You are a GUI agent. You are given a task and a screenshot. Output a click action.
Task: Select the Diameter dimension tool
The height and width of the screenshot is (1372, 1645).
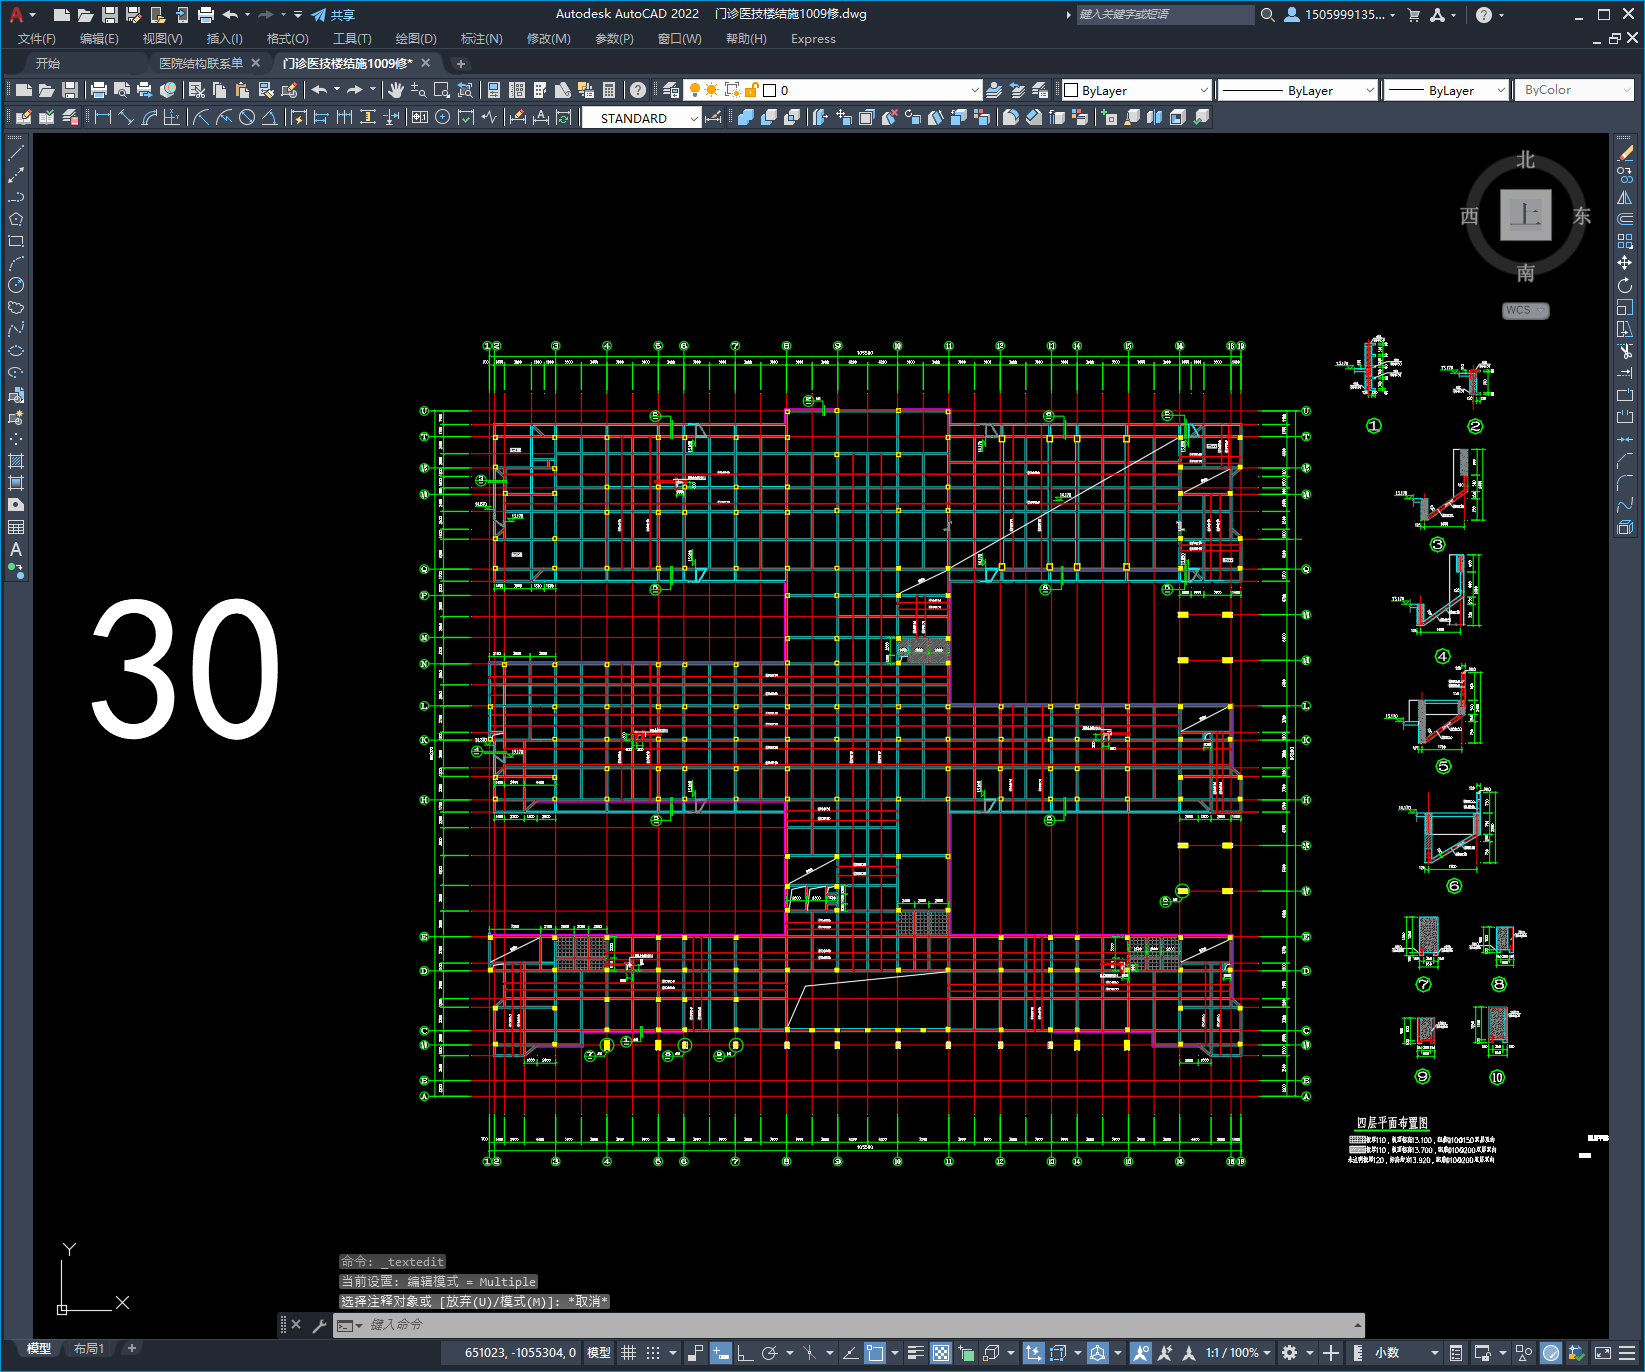(x=246, y=117)
